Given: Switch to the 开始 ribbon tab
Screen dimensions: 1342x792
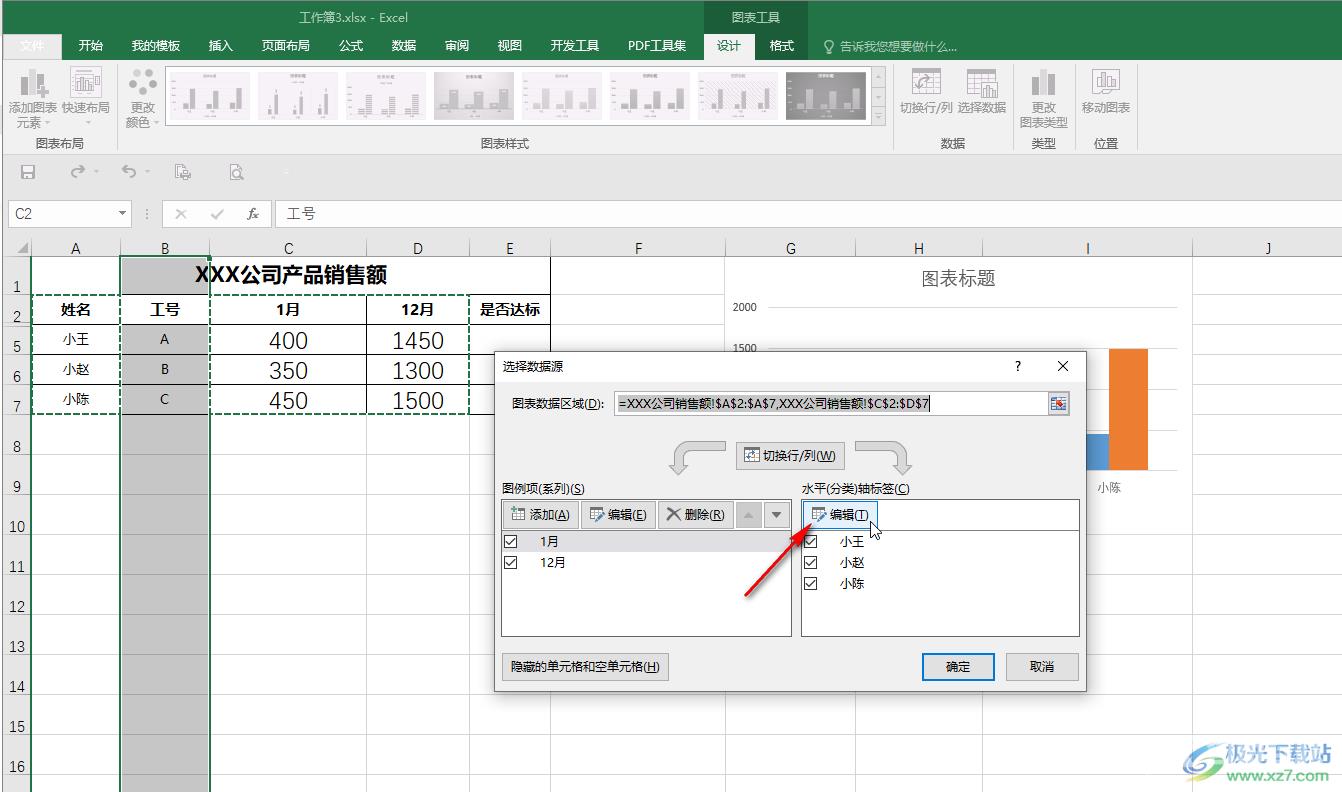Looking at the screenshot, I should tap(91, 46).
